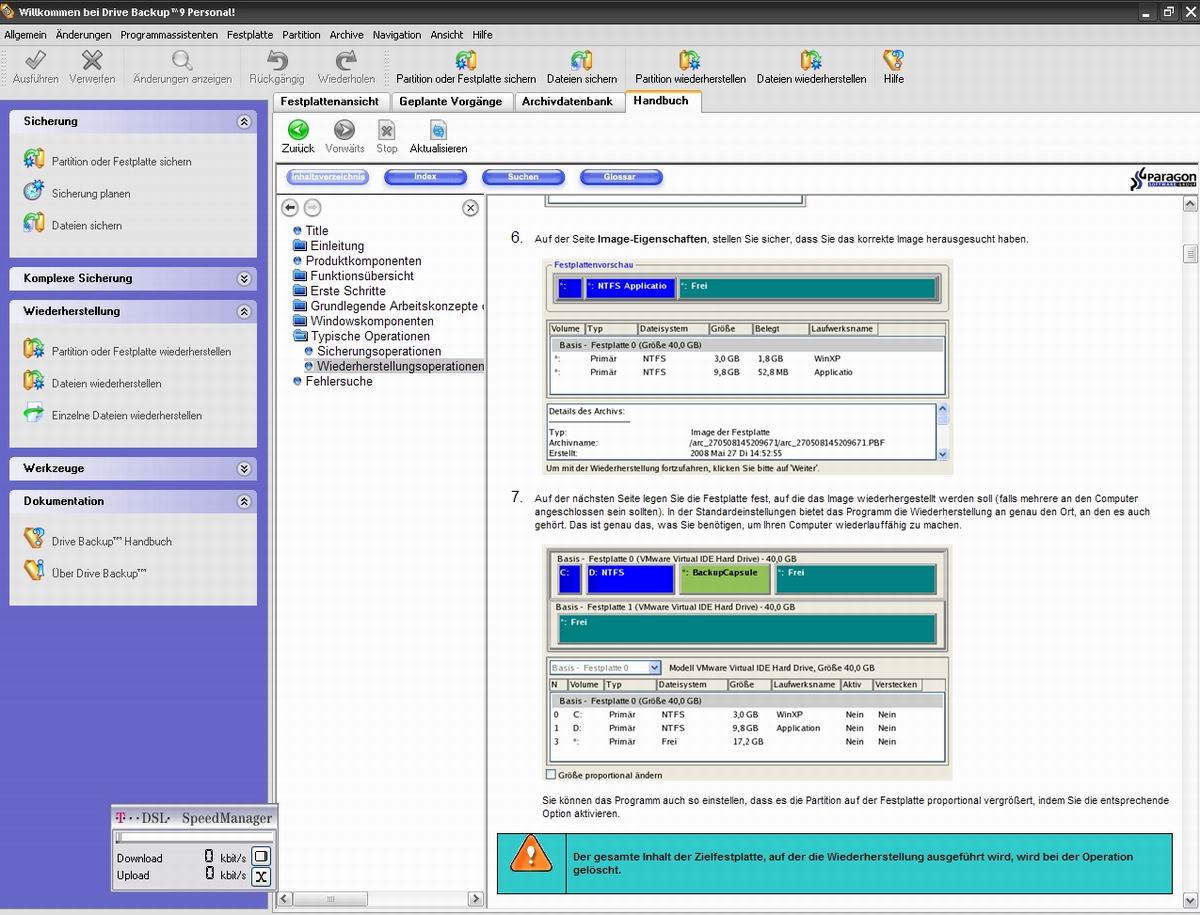Click Über Drive Backup icon
This screenshot has width=1200, height=915.
(x=34, y=571)
